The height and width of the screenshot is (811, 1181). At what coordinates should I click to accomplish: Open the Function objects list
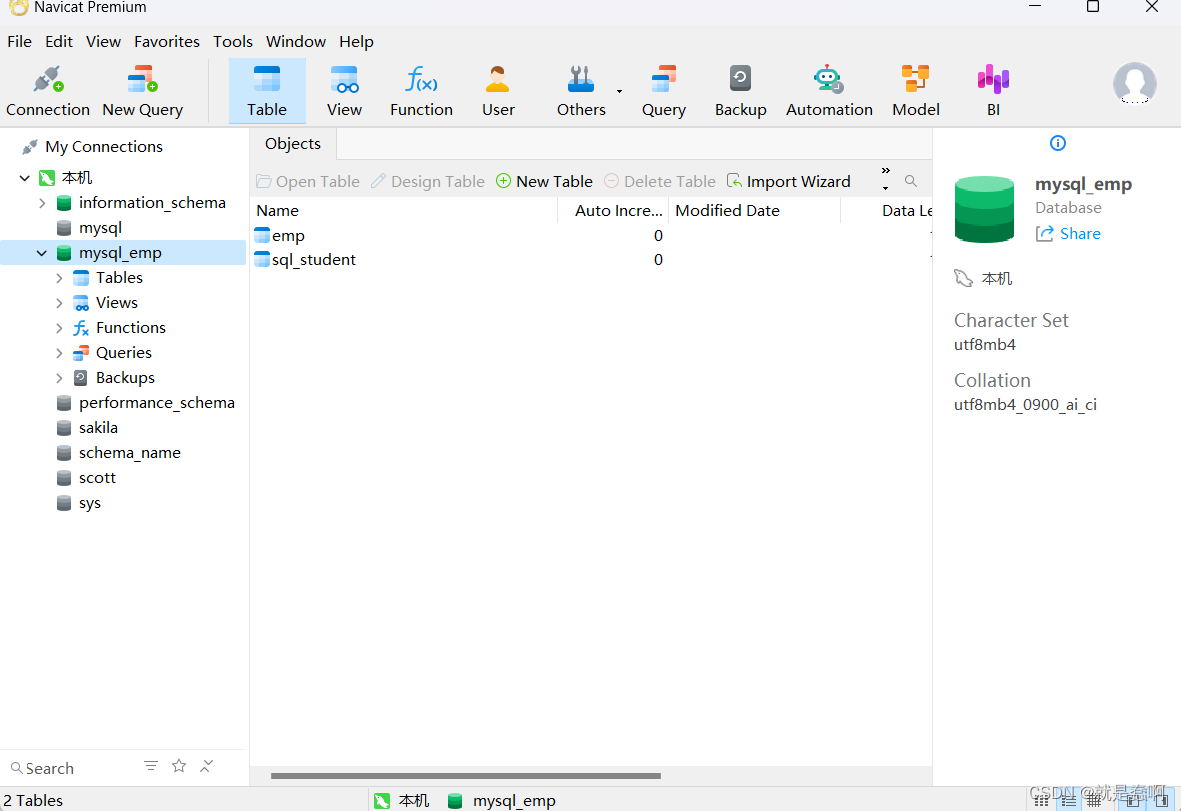pos(421,91)
